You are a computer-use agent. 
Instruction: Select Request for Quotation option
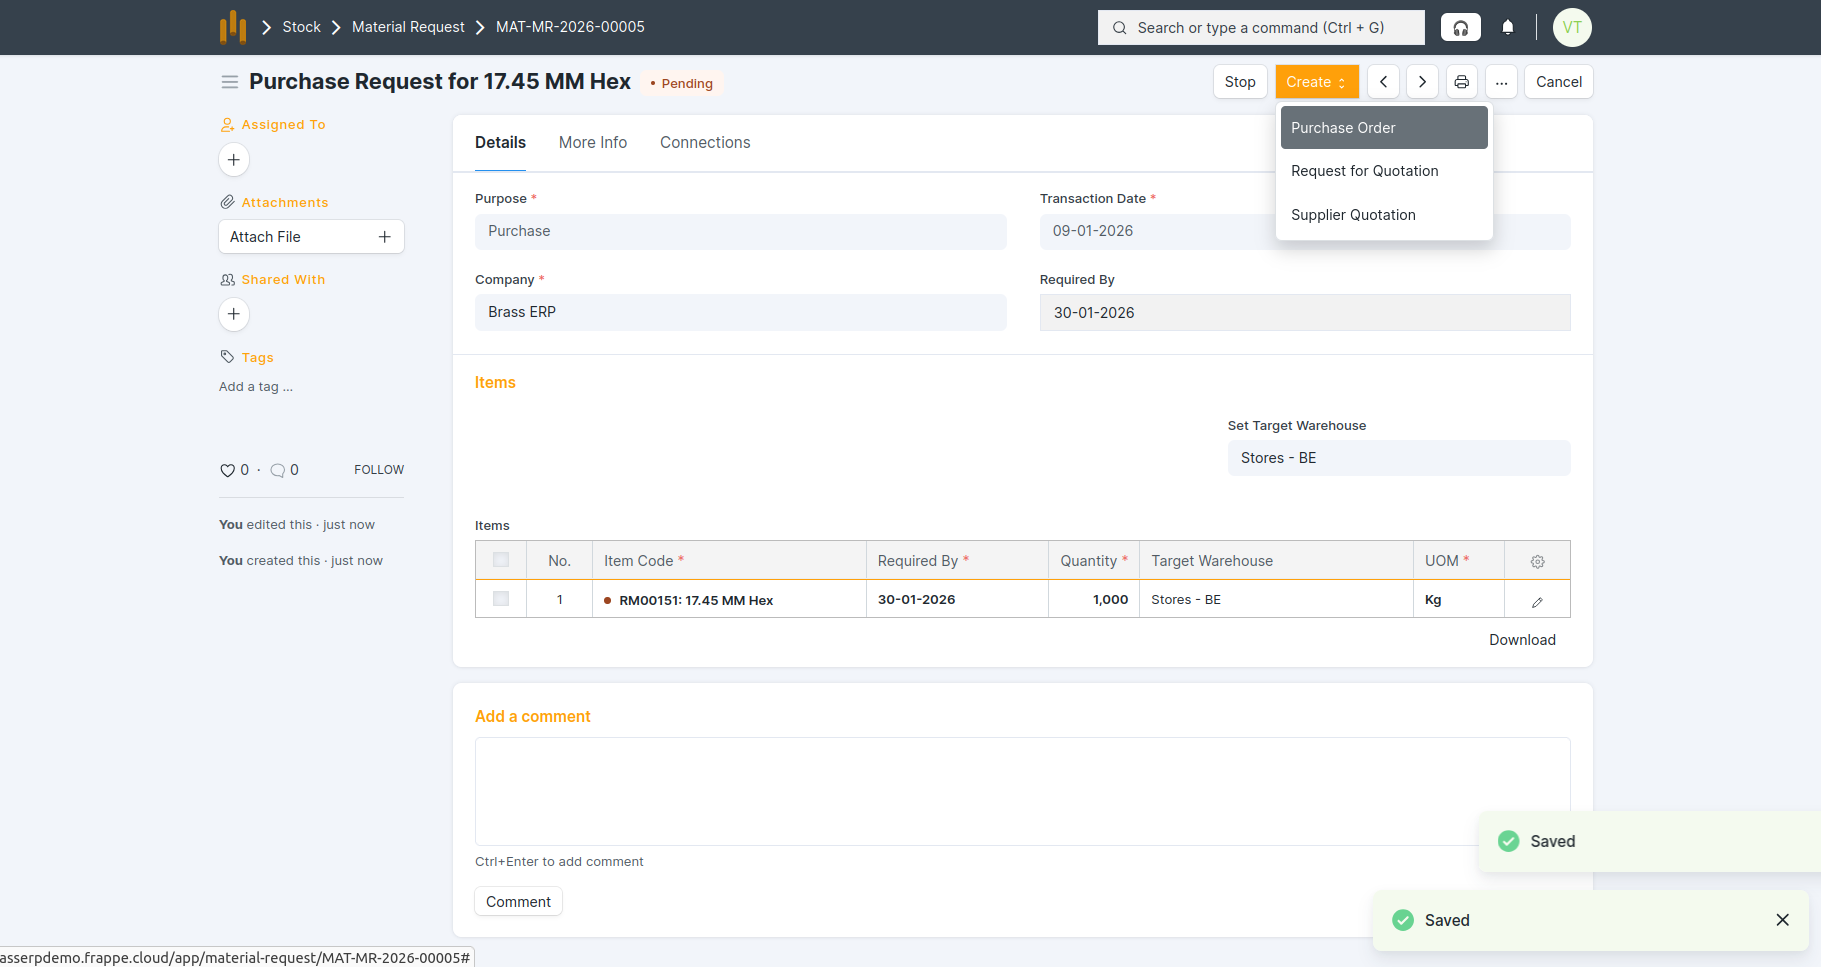click(1364, 171)
